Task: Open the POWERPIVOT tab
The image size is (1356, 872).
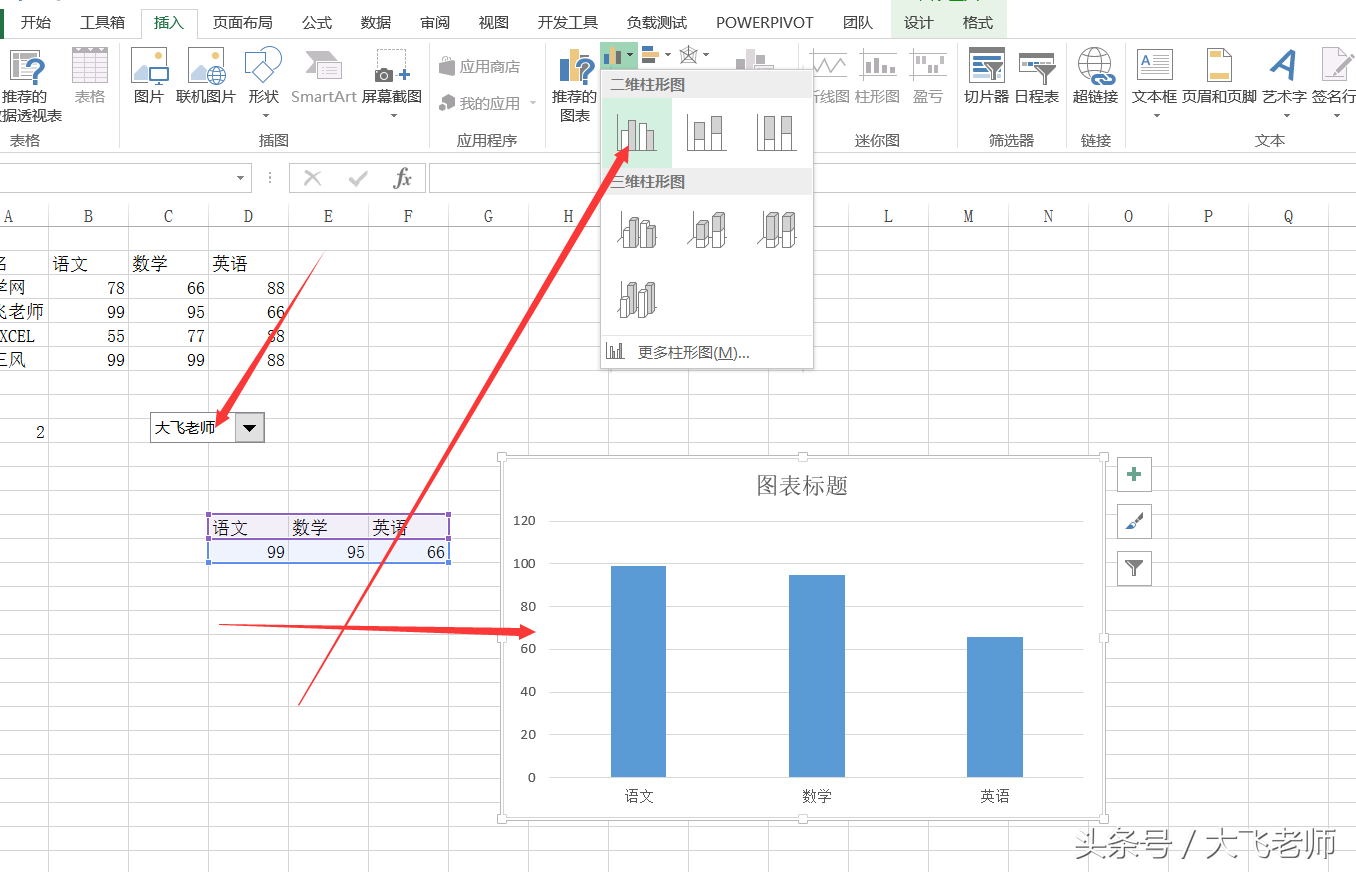Action: (x=765, y=22)
